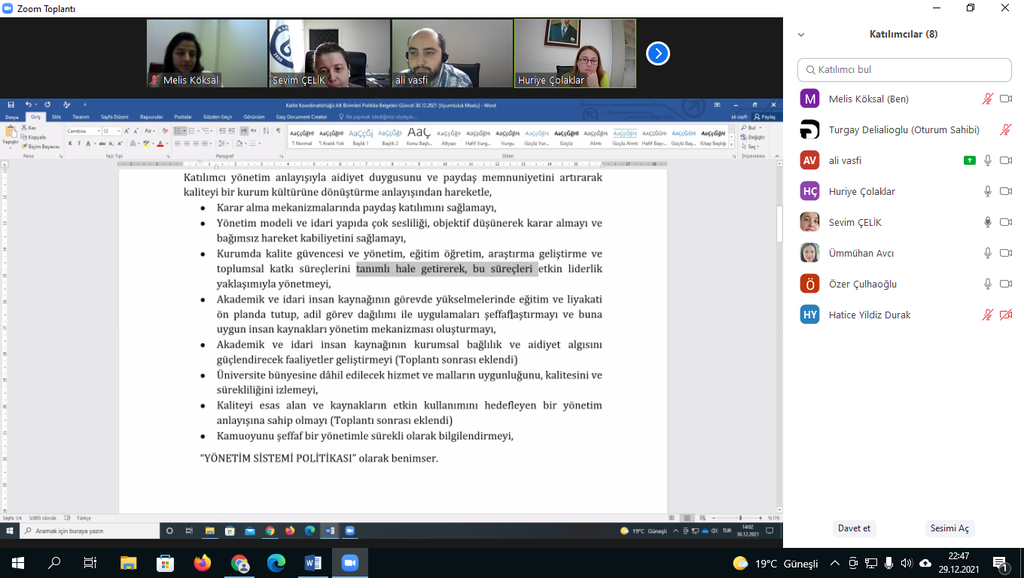Click the microphone icon next to Sevim ÇELİK
The image size is (1024, 578).
click(987, 222)
